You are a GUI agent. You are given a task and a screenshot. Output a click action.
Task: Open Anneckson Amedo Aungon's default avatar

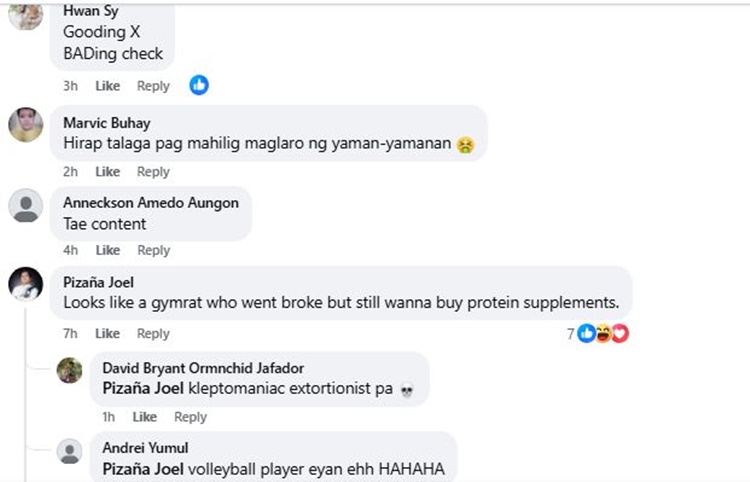(x=26, y=206)
